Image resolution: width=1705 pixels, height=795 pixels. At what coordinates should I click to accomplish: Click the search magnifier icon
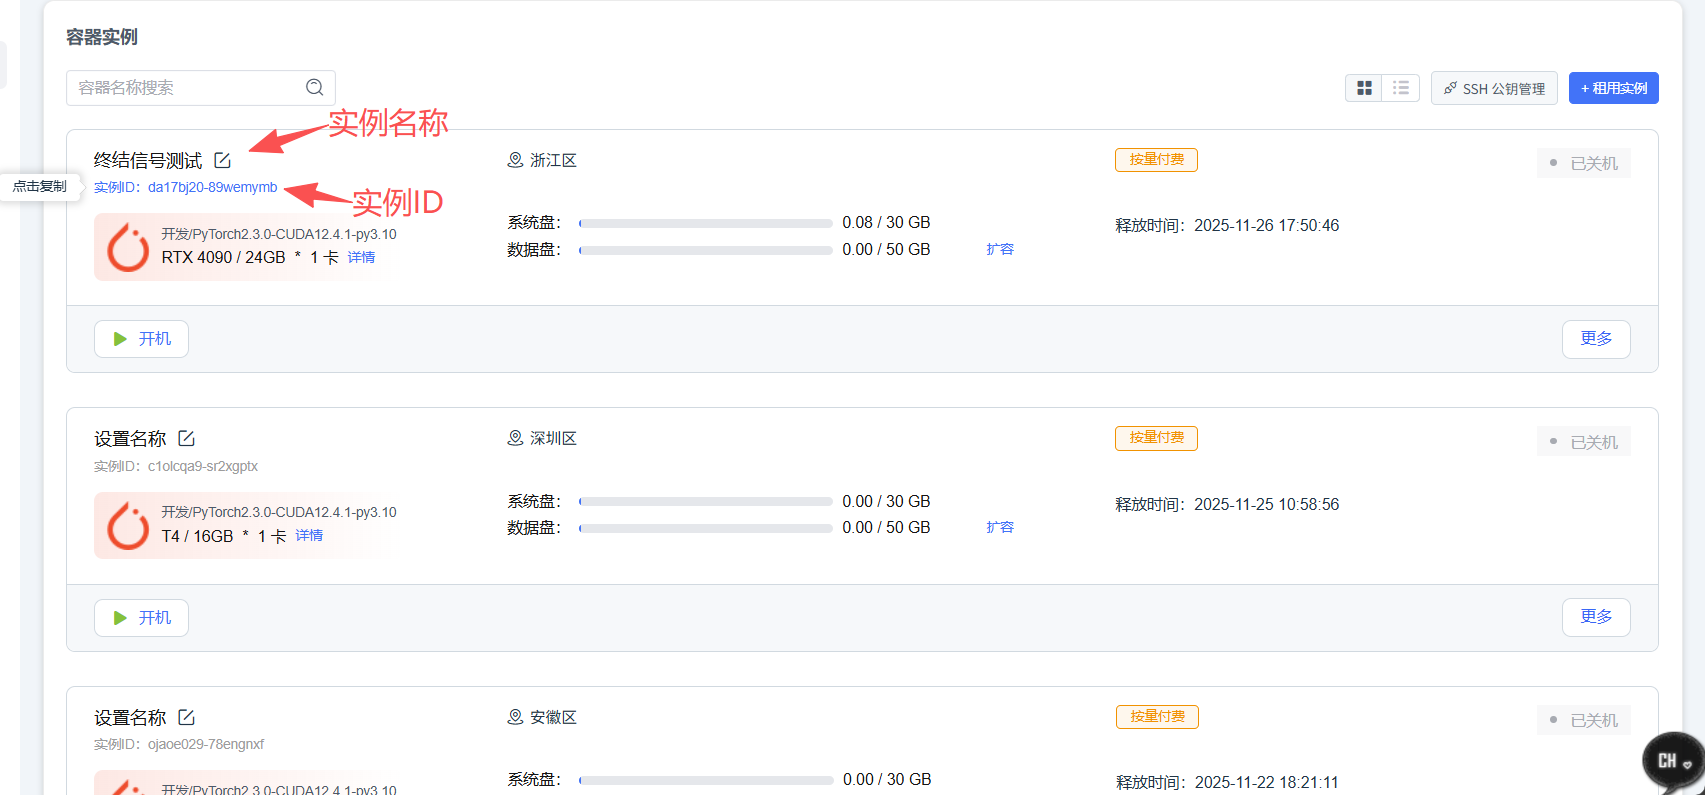coord(314,88)
